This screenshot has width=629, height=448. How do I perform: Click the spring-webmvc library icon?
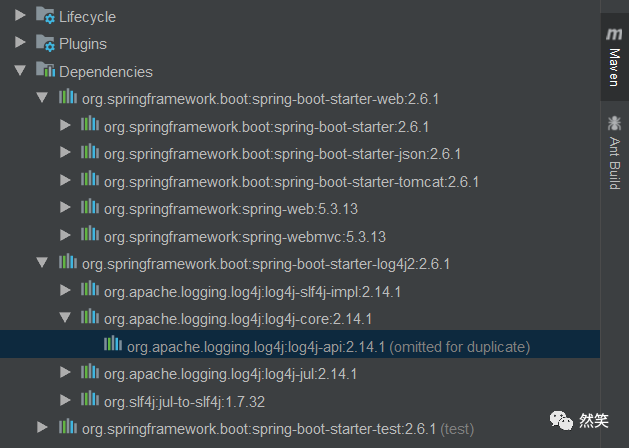(90, 236)
